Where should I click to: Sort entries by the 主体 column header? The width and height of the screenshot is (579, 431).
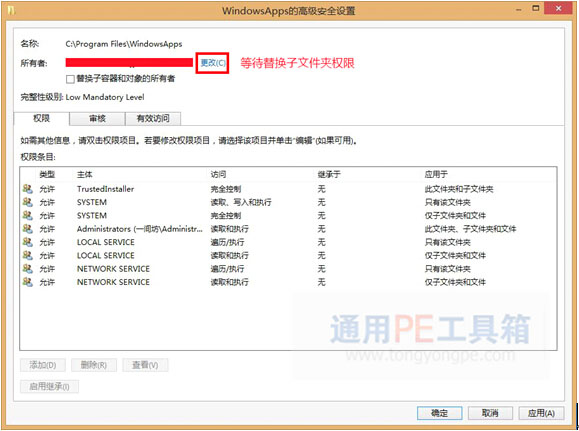click(x=85, y=174)
